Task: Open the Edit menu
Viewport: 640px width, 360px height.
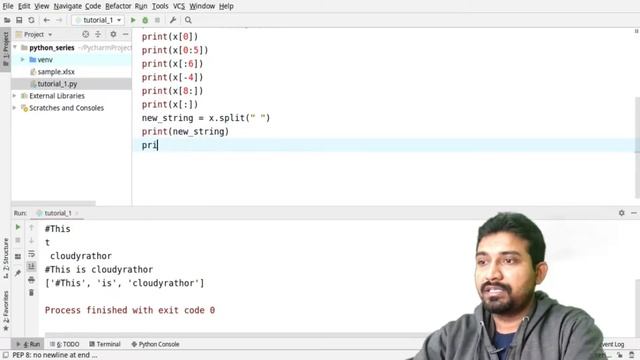Action: [x=24, y=6]
